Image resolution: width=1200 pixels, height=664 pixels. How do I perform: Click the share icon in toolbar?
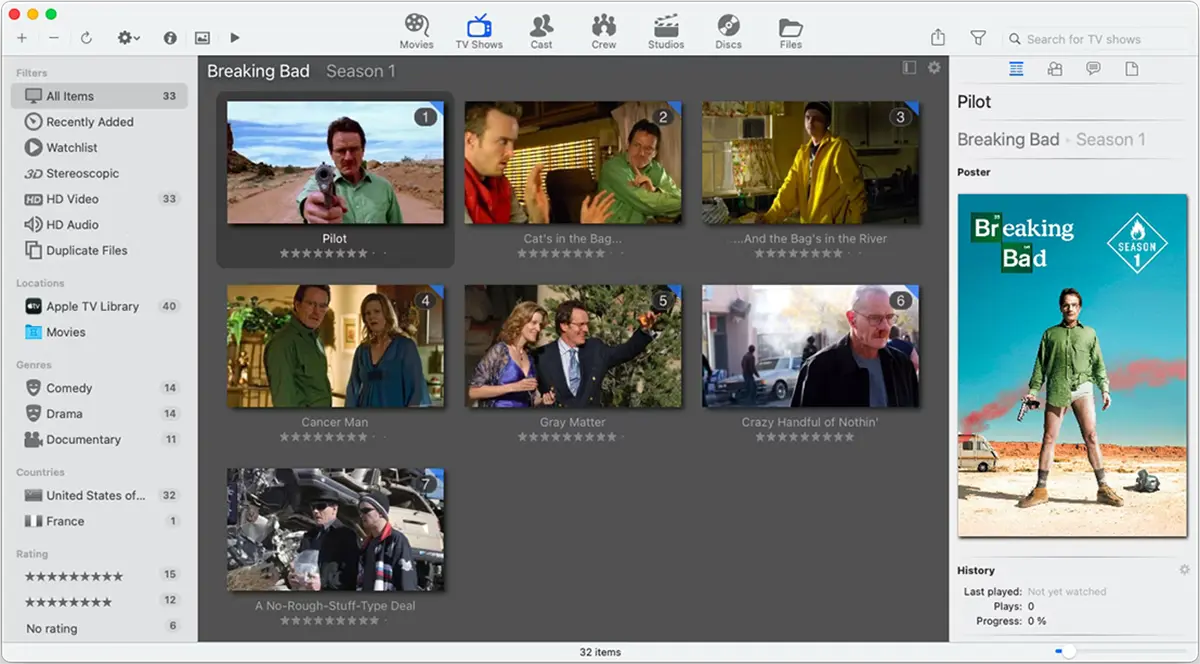[x=938, y=38]
